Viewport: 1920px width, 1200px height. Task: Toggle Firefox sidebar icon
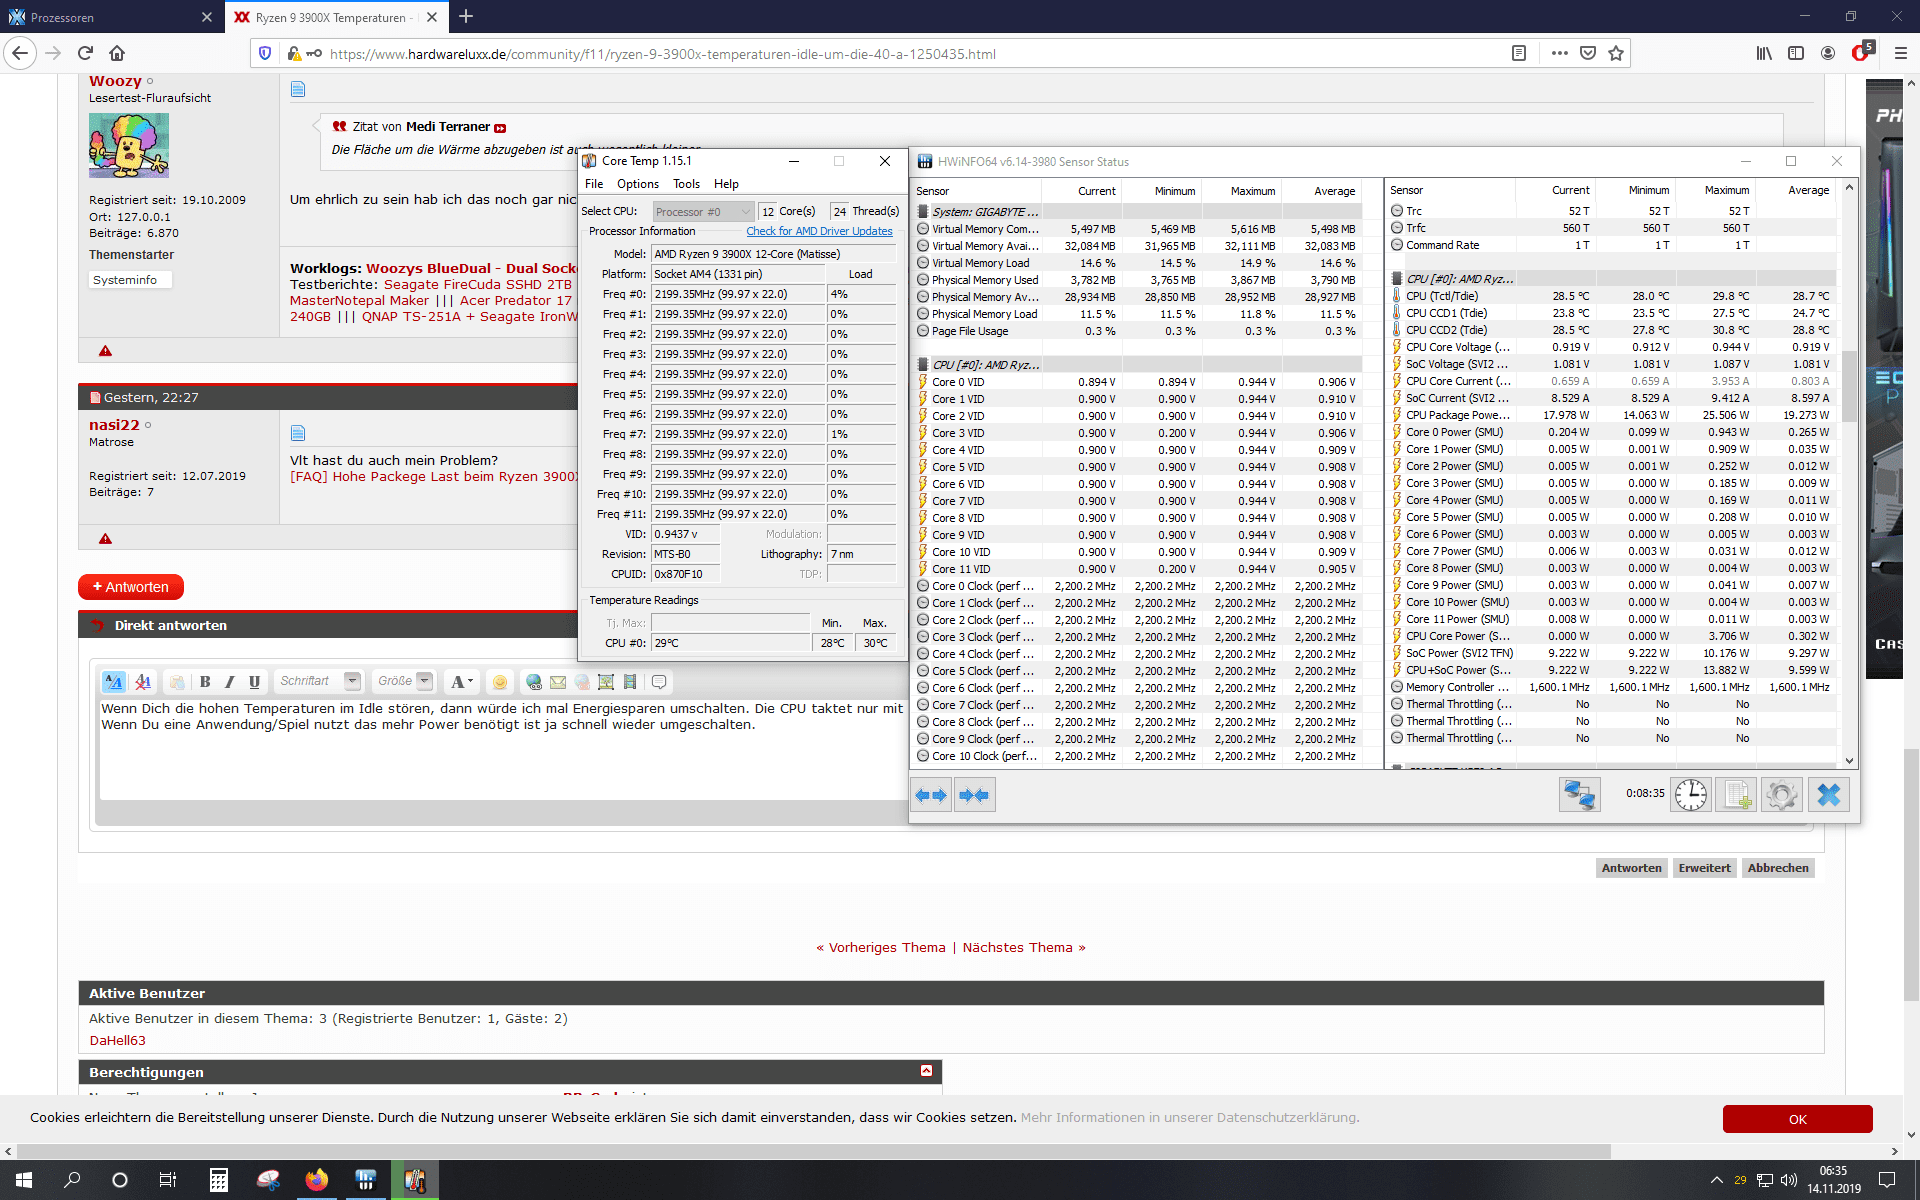pyautogui.click(x=1796, y=53)
